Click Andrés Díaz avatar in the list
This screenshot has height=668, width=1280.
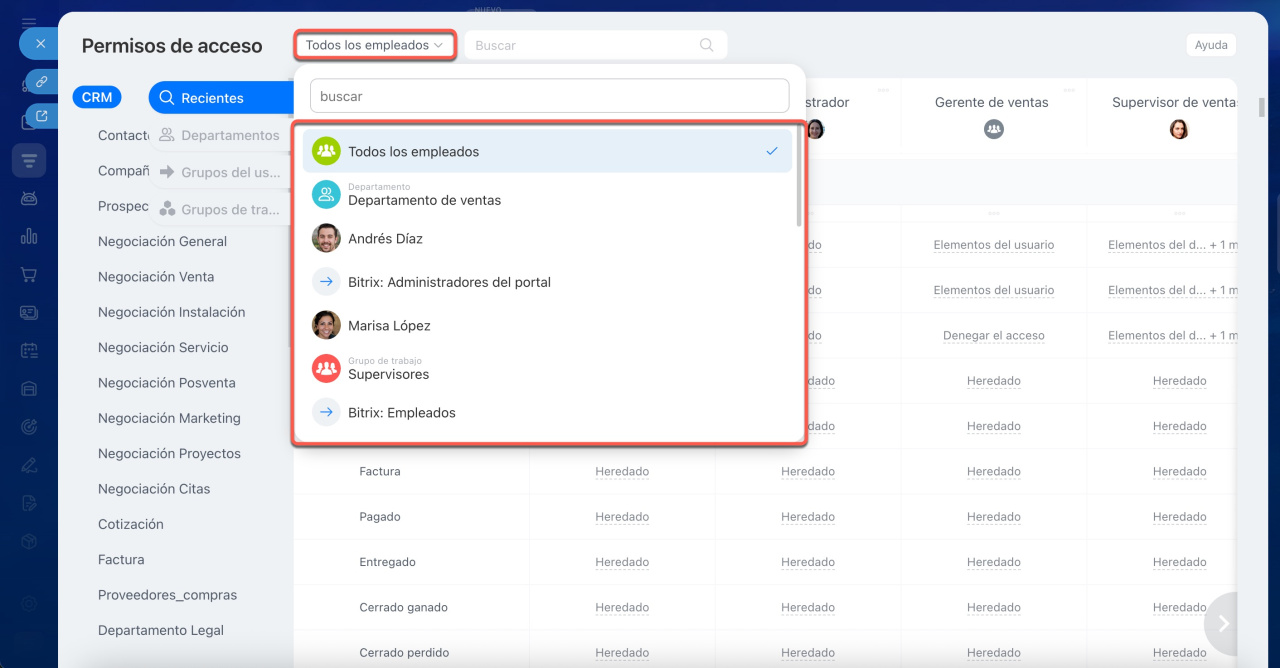tap(326, 239)
